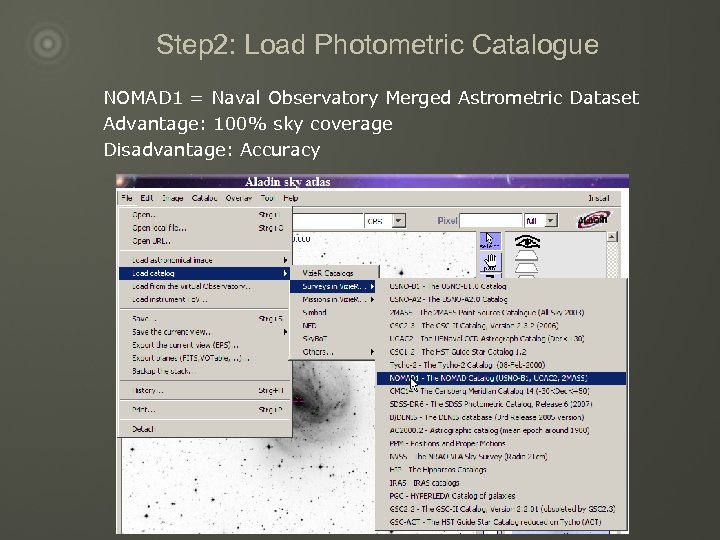The width and height of the screenshot is (720, 540).
Task: Open 'History...' from File menu
Action: 205,390
